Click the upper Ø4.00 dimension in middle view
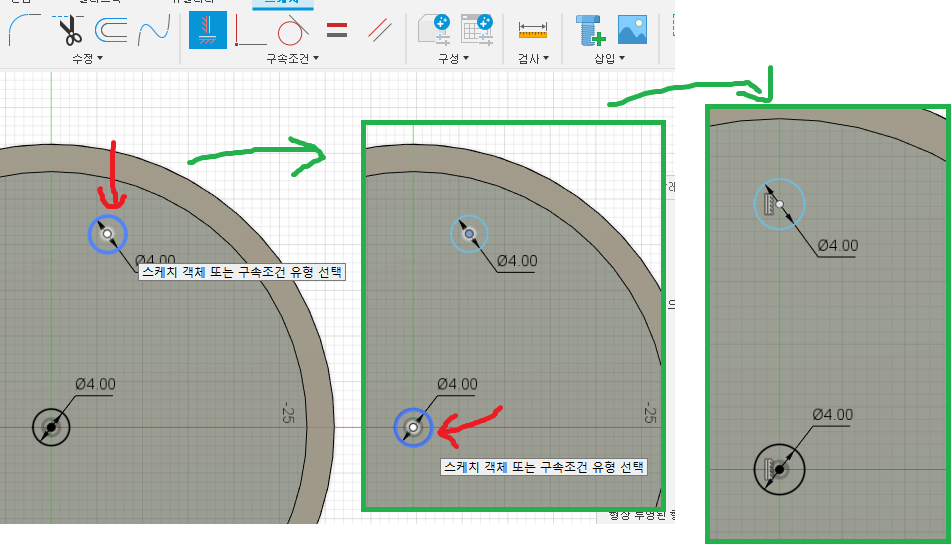 click(517, 261)
